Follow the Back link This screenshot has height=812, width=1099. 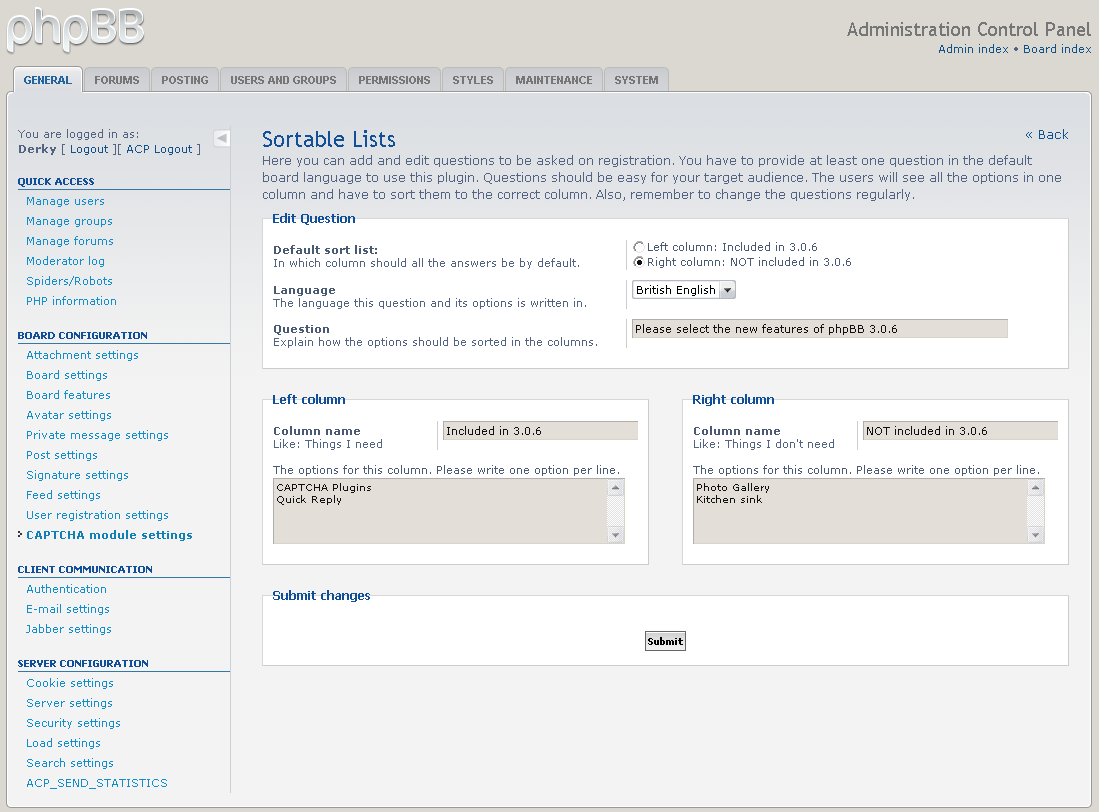(x=1046, y=135)
